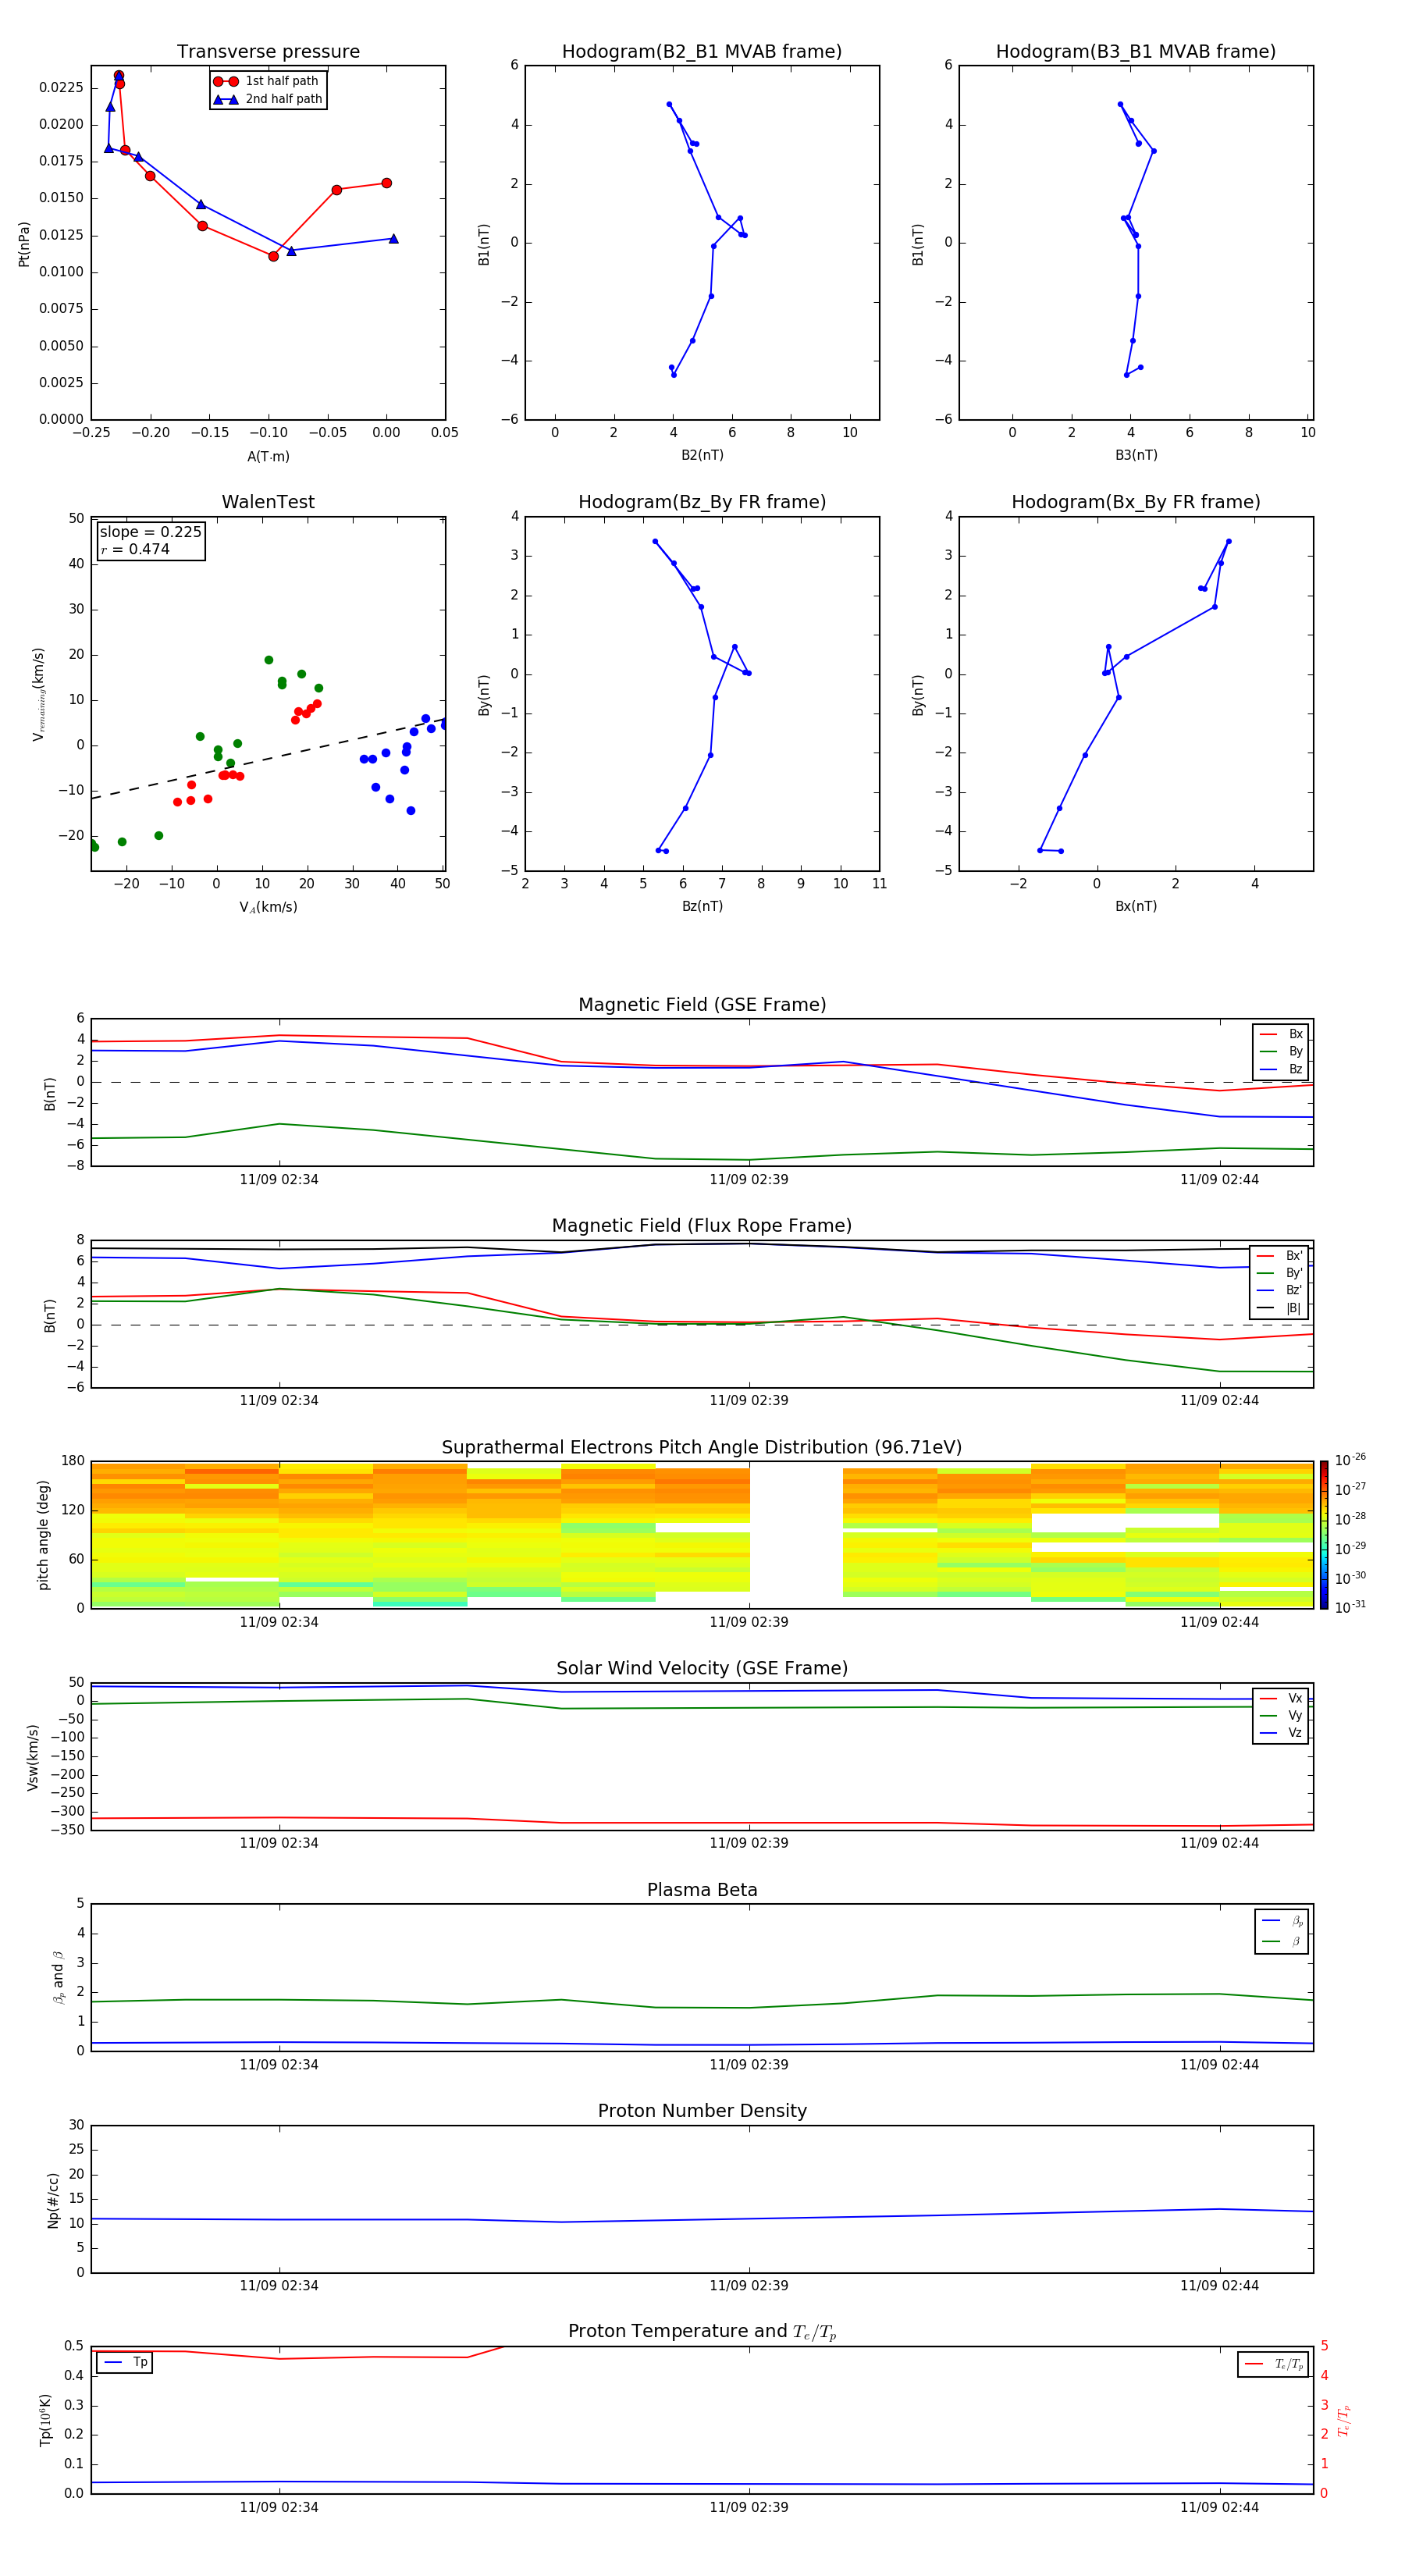This screenshot has width=1405, height=2576.
Task: Click the 'Hodogram(B2_B1 MVAB frame)' title
Action: pyautogui.click(x=702, y=52)
